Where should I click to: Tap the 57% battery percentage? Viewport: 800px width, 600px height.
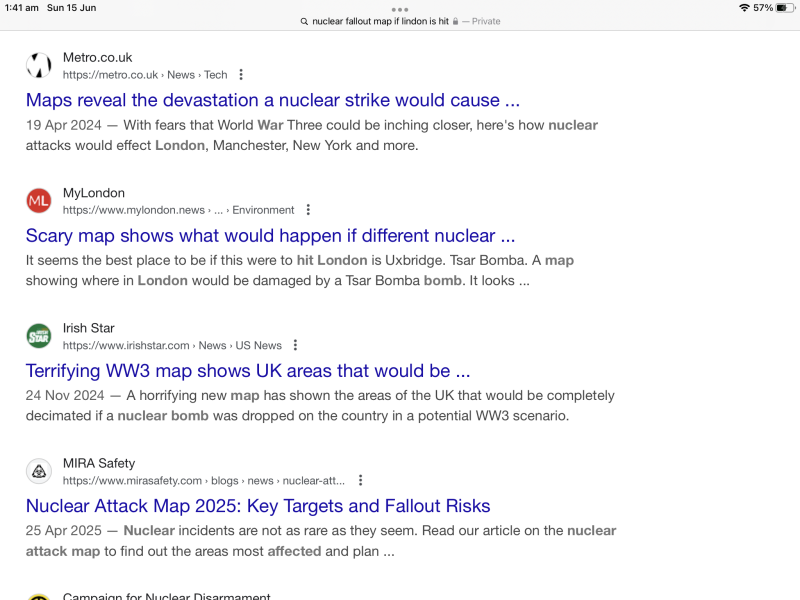point(763,8)
